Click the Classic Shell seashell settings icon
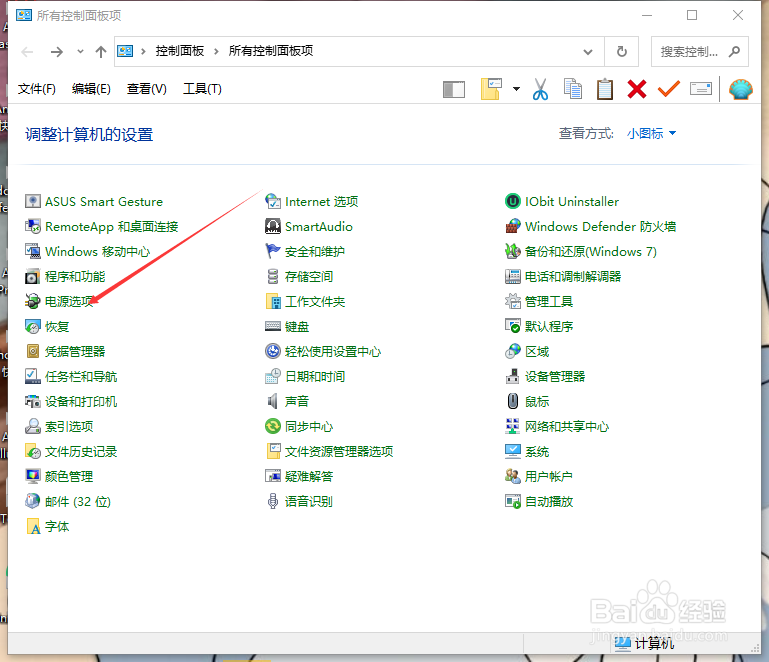 741,89
